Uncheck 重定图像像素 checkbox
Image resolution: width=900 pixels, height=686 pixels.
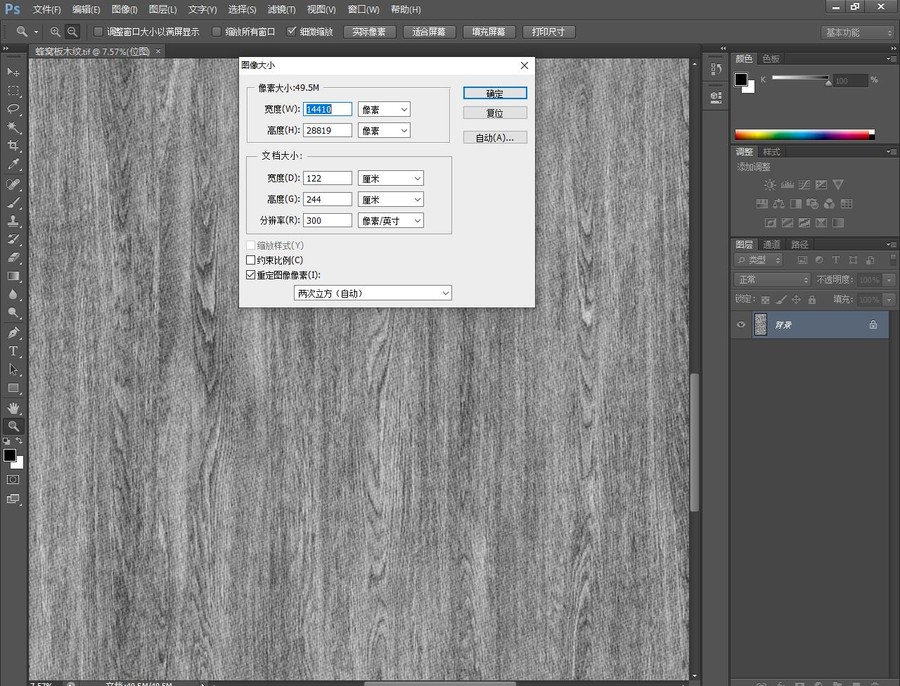(251, 275)
